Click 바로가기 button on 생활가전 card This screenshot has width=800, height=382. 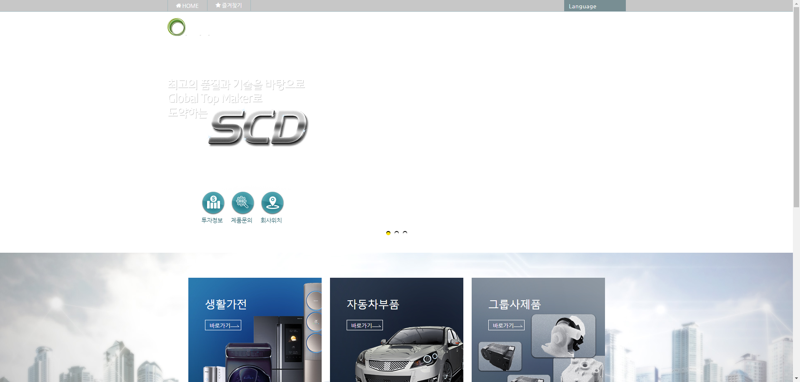pos(223,325)
